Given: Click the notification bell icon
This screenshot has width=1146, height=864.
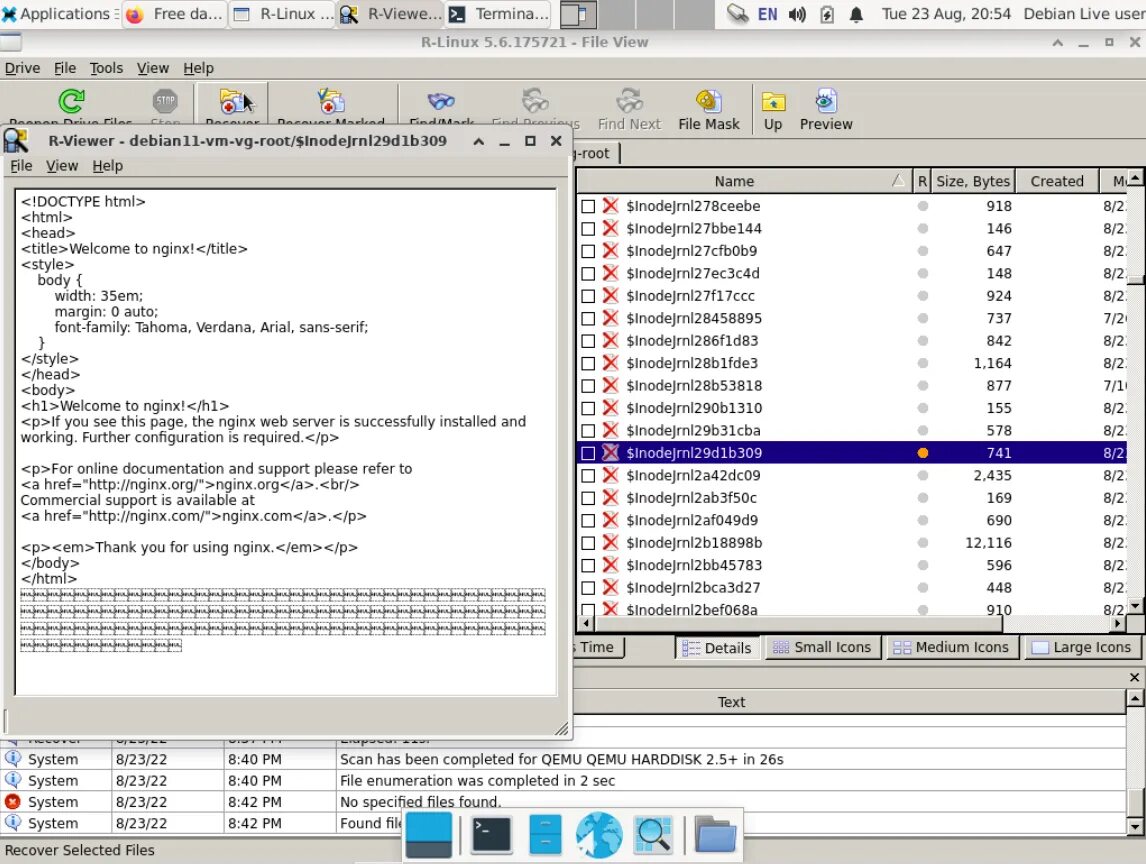Looking at the screenshot, I should [x=856, y=14].
